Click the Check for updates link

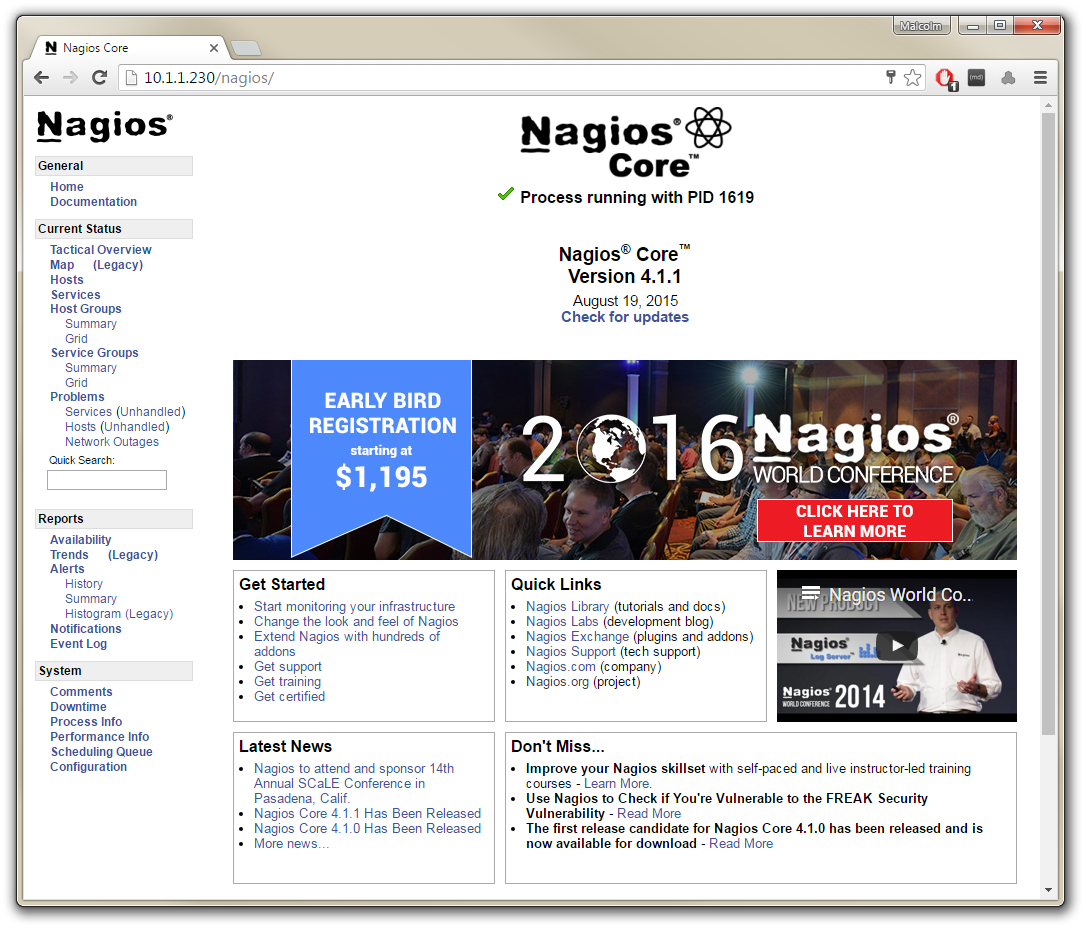[625, 317]
